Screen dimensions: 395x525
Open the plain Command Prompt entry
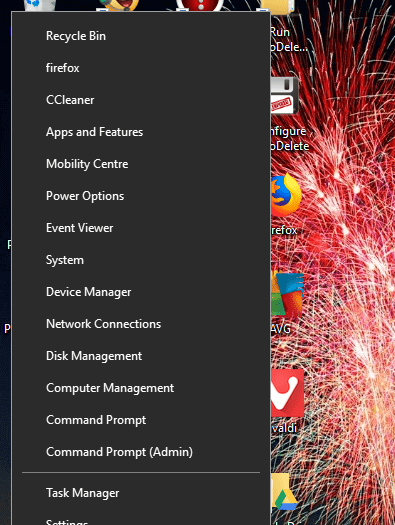[141, 420]
